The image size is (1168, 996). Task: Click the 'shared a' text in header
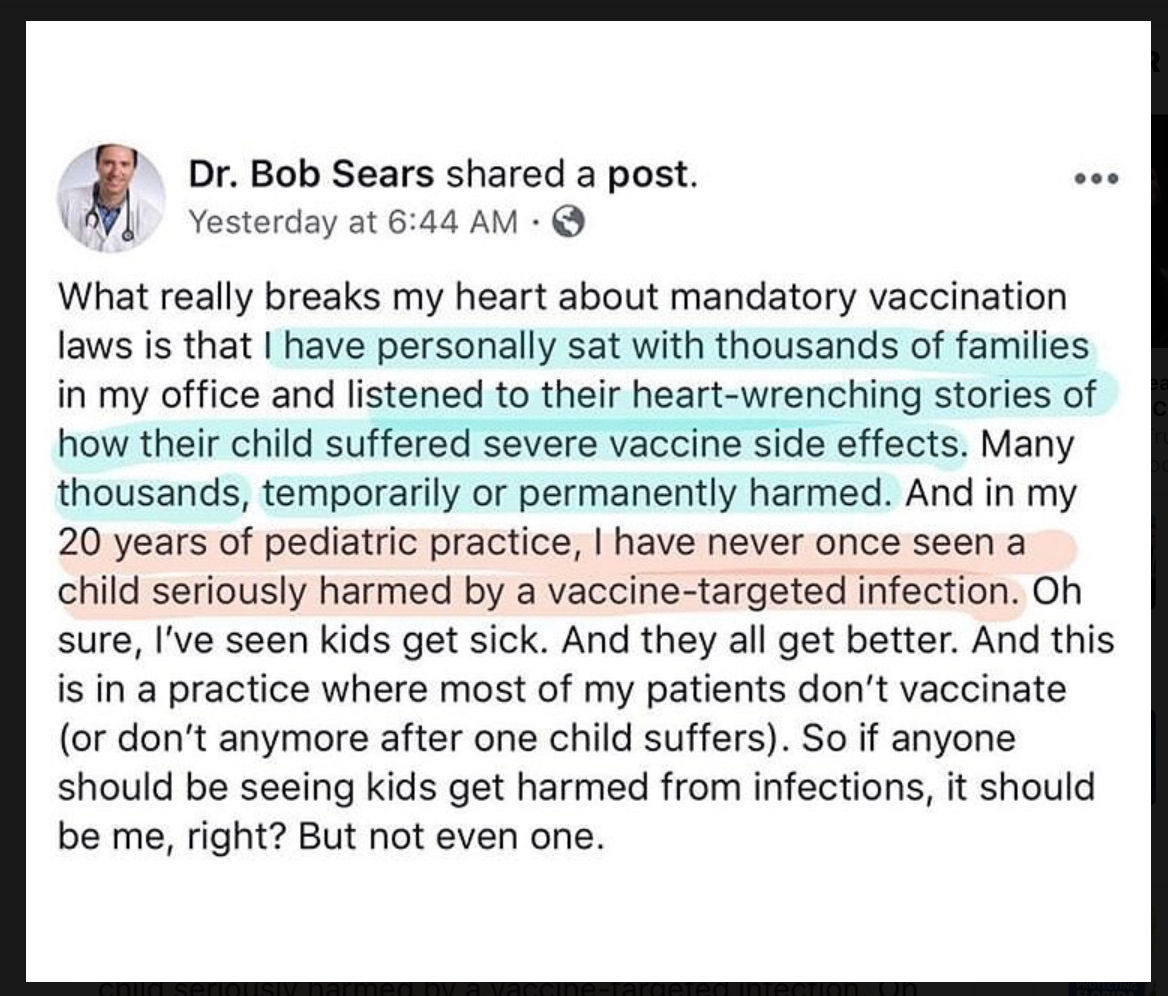[521, 174]
